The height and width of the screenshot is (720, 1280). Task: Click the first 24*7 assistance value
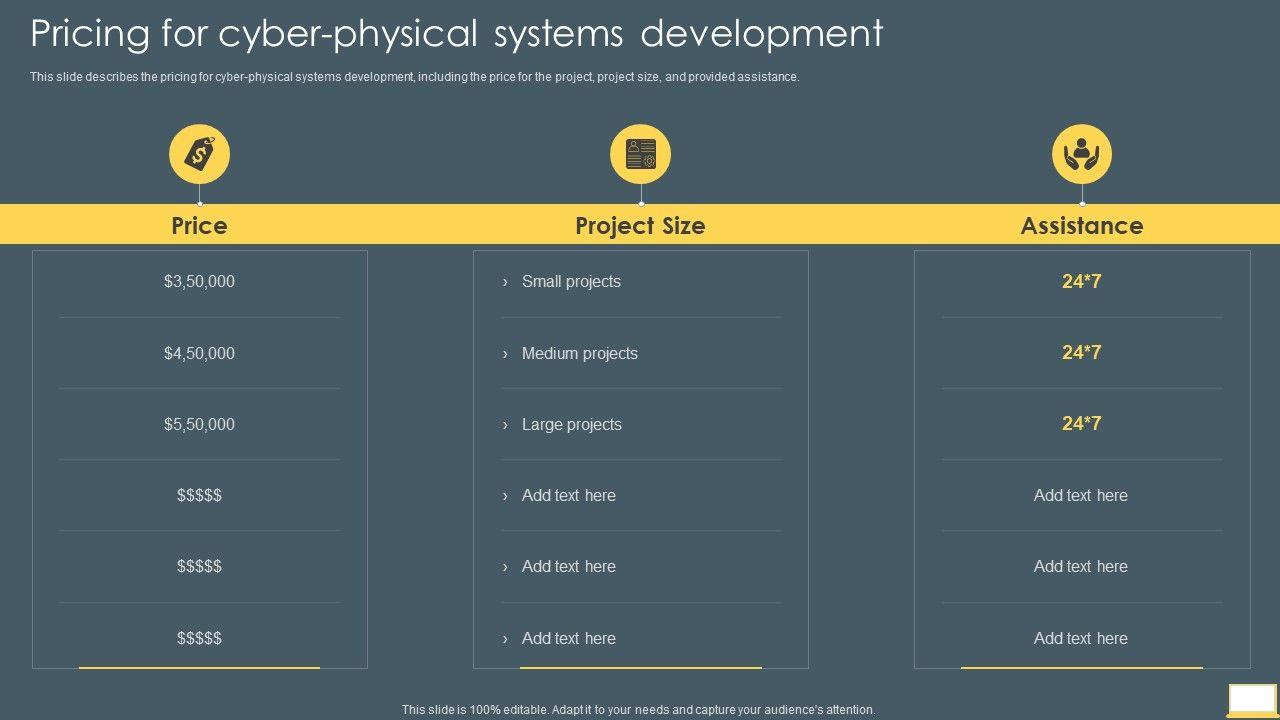pyautogui.click(x=1081, y=282)
